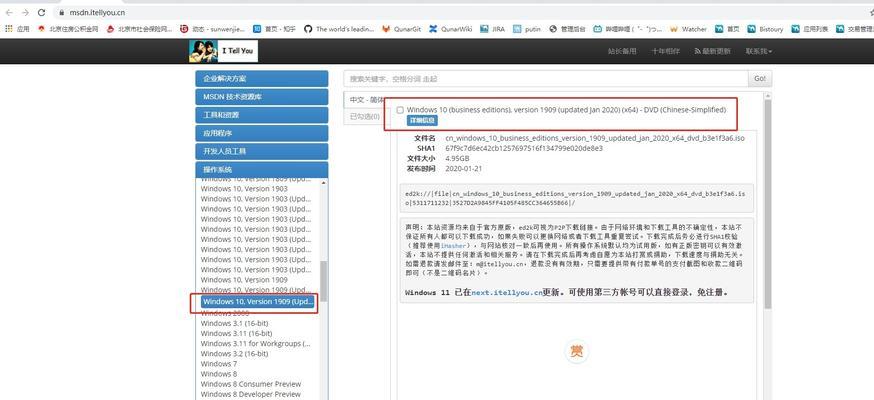Screen dimensions: 874x400
Task: Open the QunarGit bookmark
Action: pyautogui.click(x=401, y=29)
